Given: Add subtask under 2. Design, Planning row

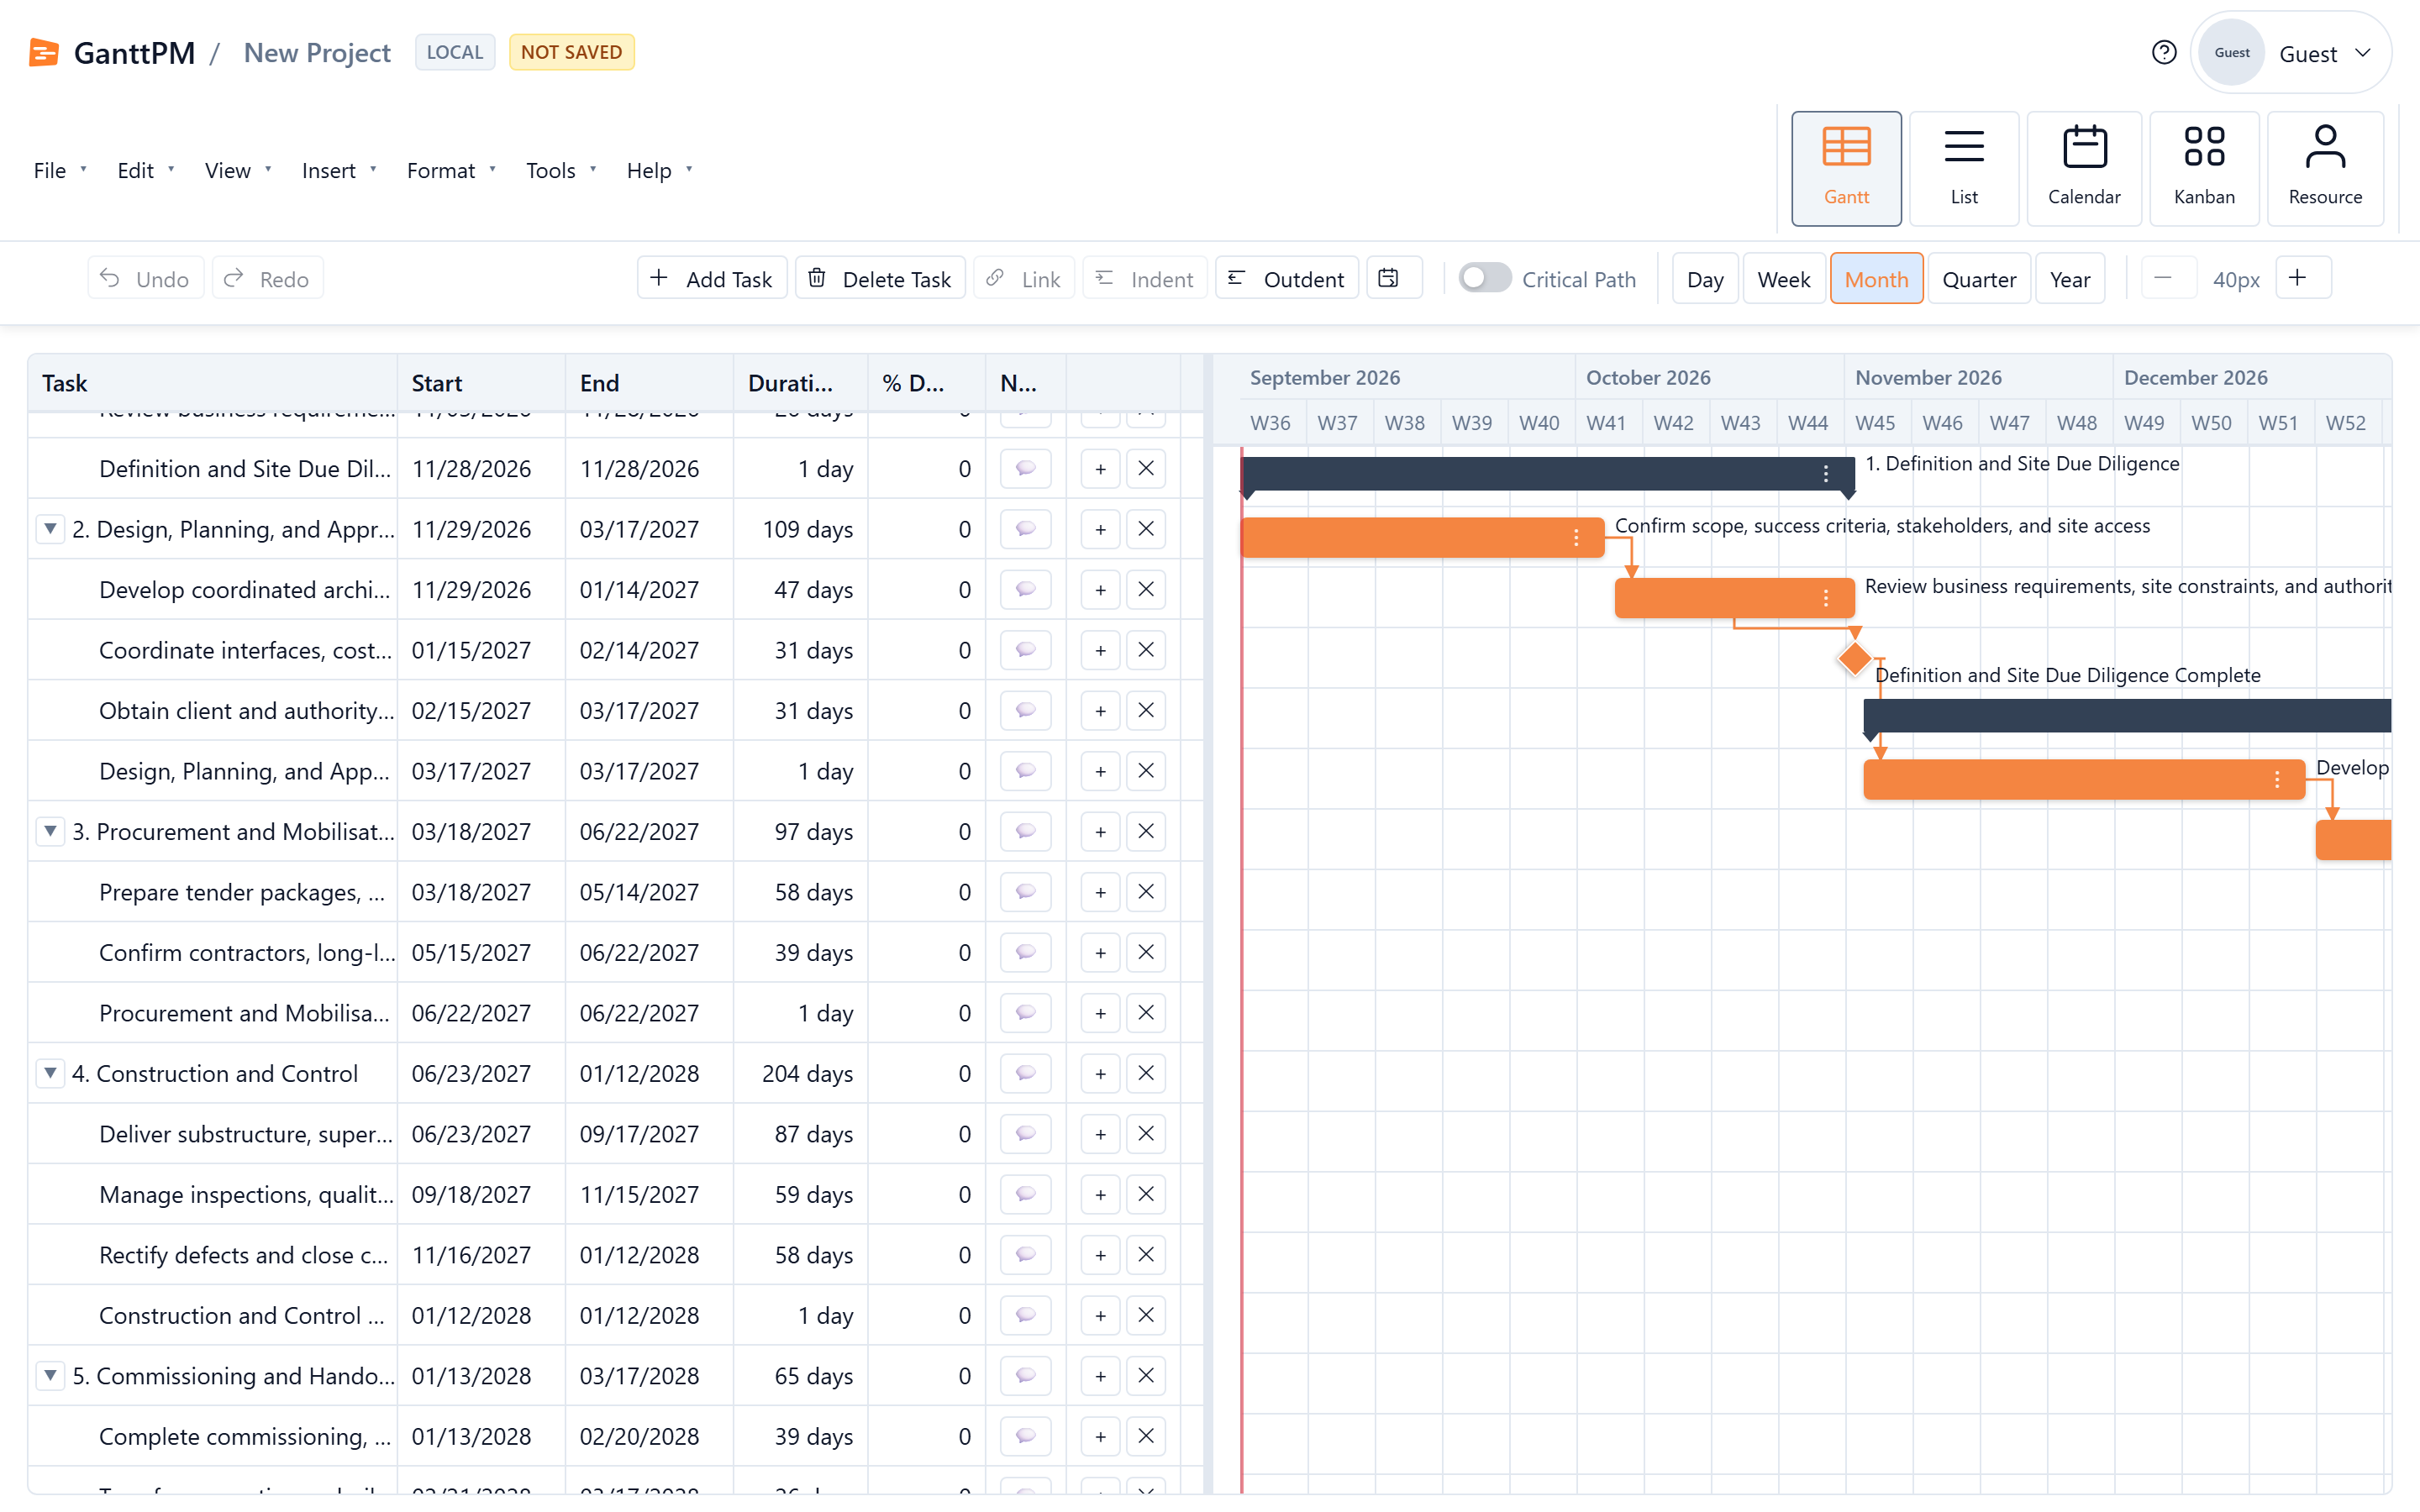Looking at the screenshot, I should 1100,529.
